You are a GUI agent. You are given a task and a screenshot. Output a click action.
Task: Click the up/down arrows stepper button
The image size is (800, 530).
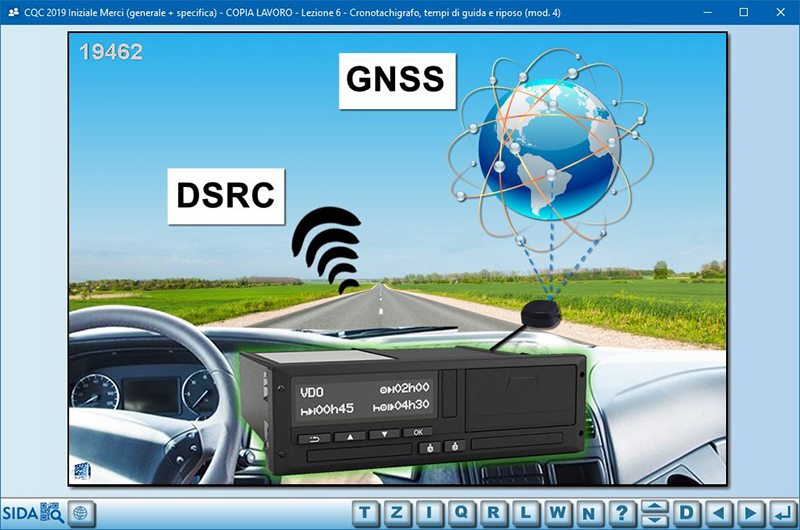654,513
